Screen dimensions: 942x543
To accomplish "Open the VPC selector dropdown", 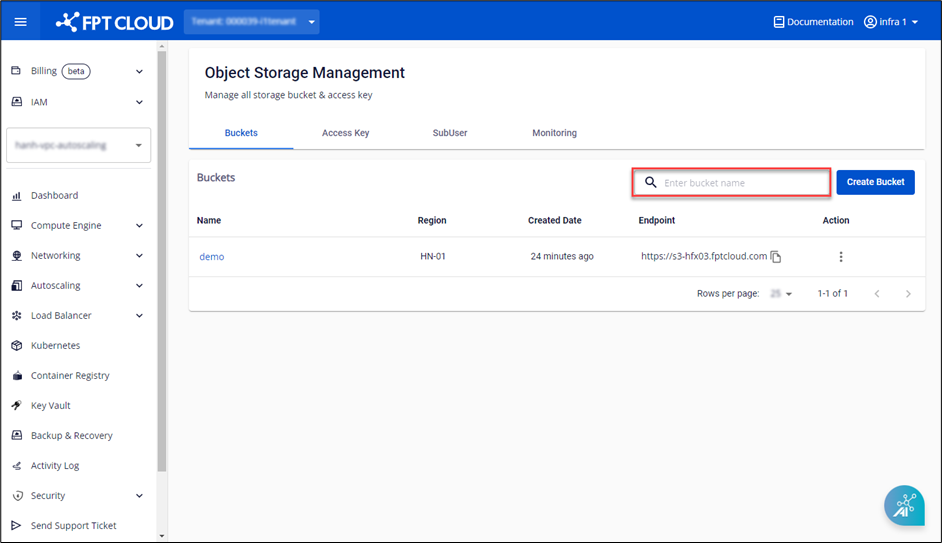I will coord(79,145).
